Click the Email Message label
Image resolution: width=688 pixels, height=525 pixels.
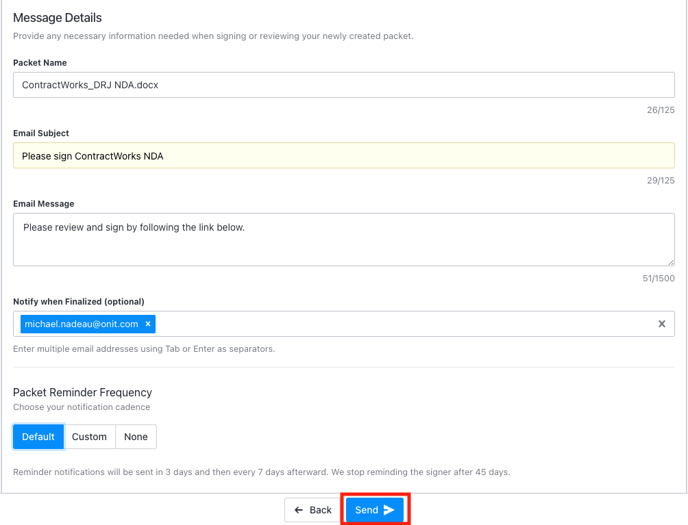point(43,204)
